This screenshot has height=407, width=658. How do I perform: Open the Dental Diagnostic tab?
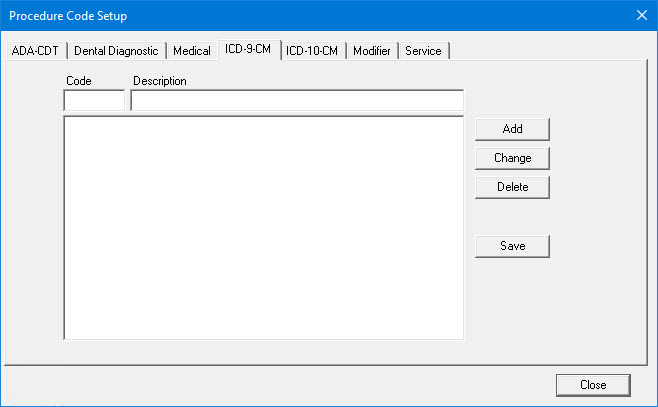(116, 51)
